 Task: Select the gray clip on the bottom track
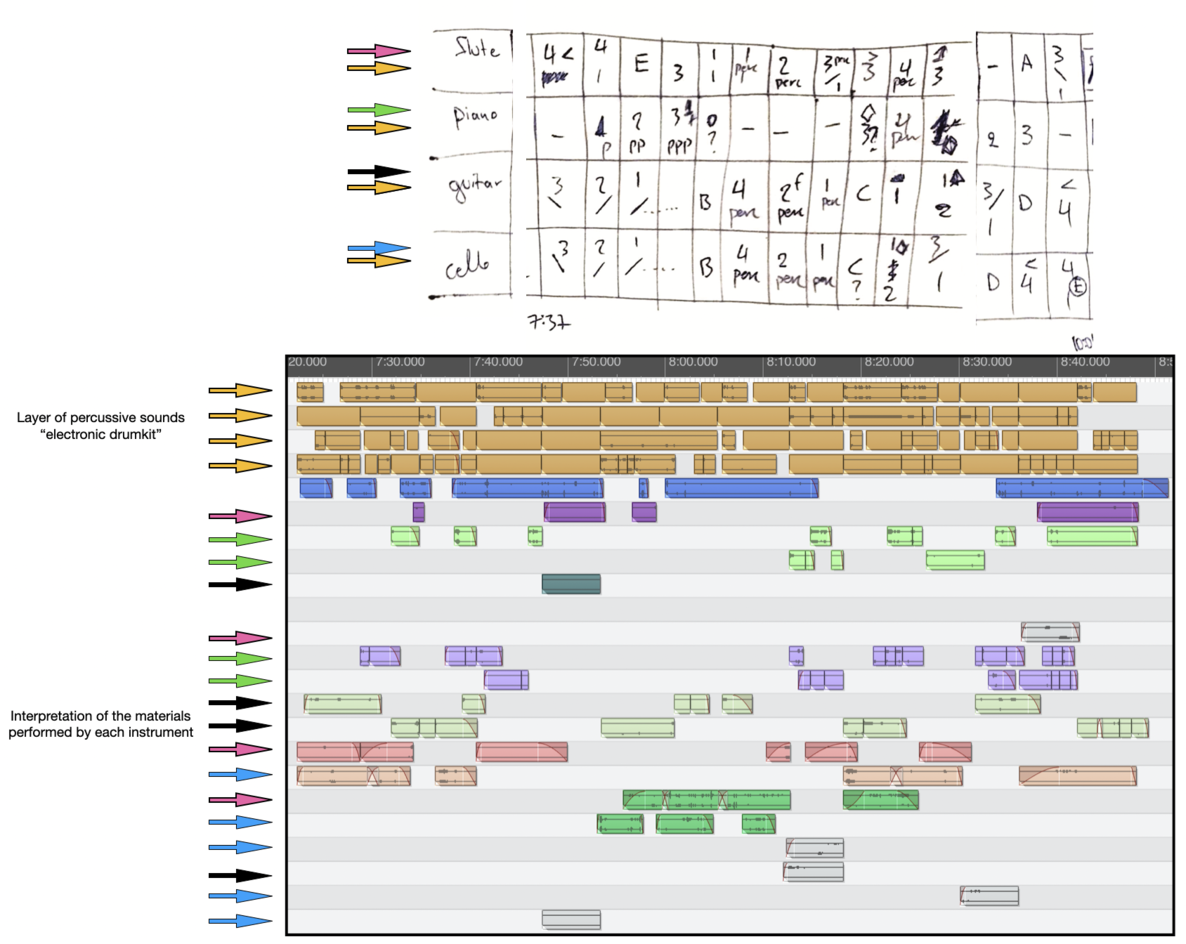point(571,920)
